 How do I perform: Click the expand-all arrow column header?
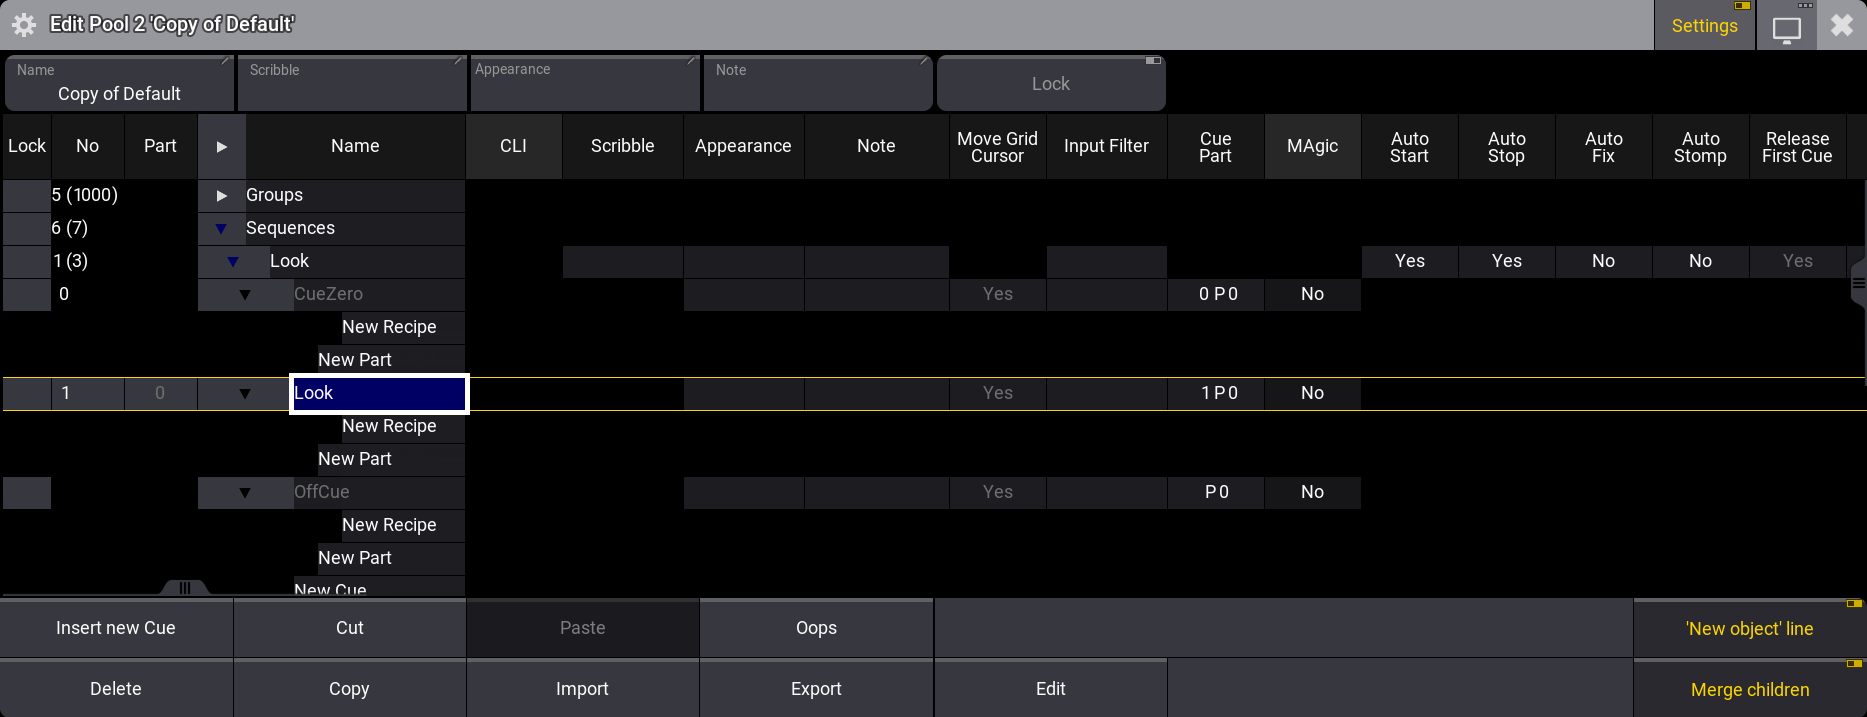coord(222,147)
